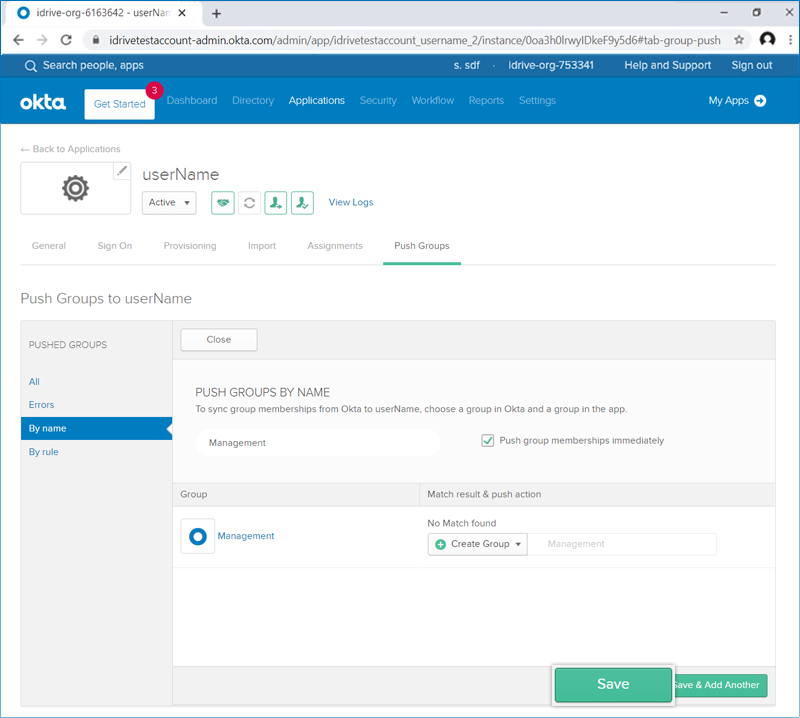Click the refresh application data icon
Screen dimensions: 800x718
249,203
